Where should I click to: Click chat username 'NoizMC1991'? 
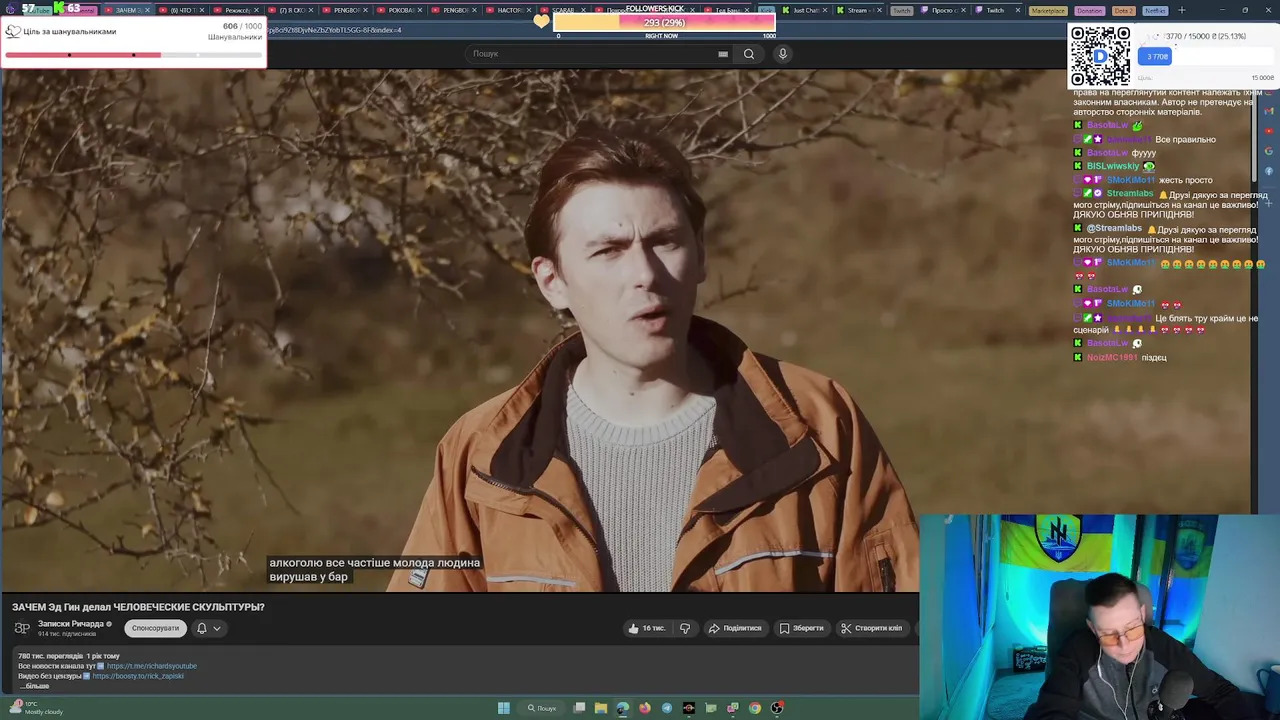coord(1112,357)
